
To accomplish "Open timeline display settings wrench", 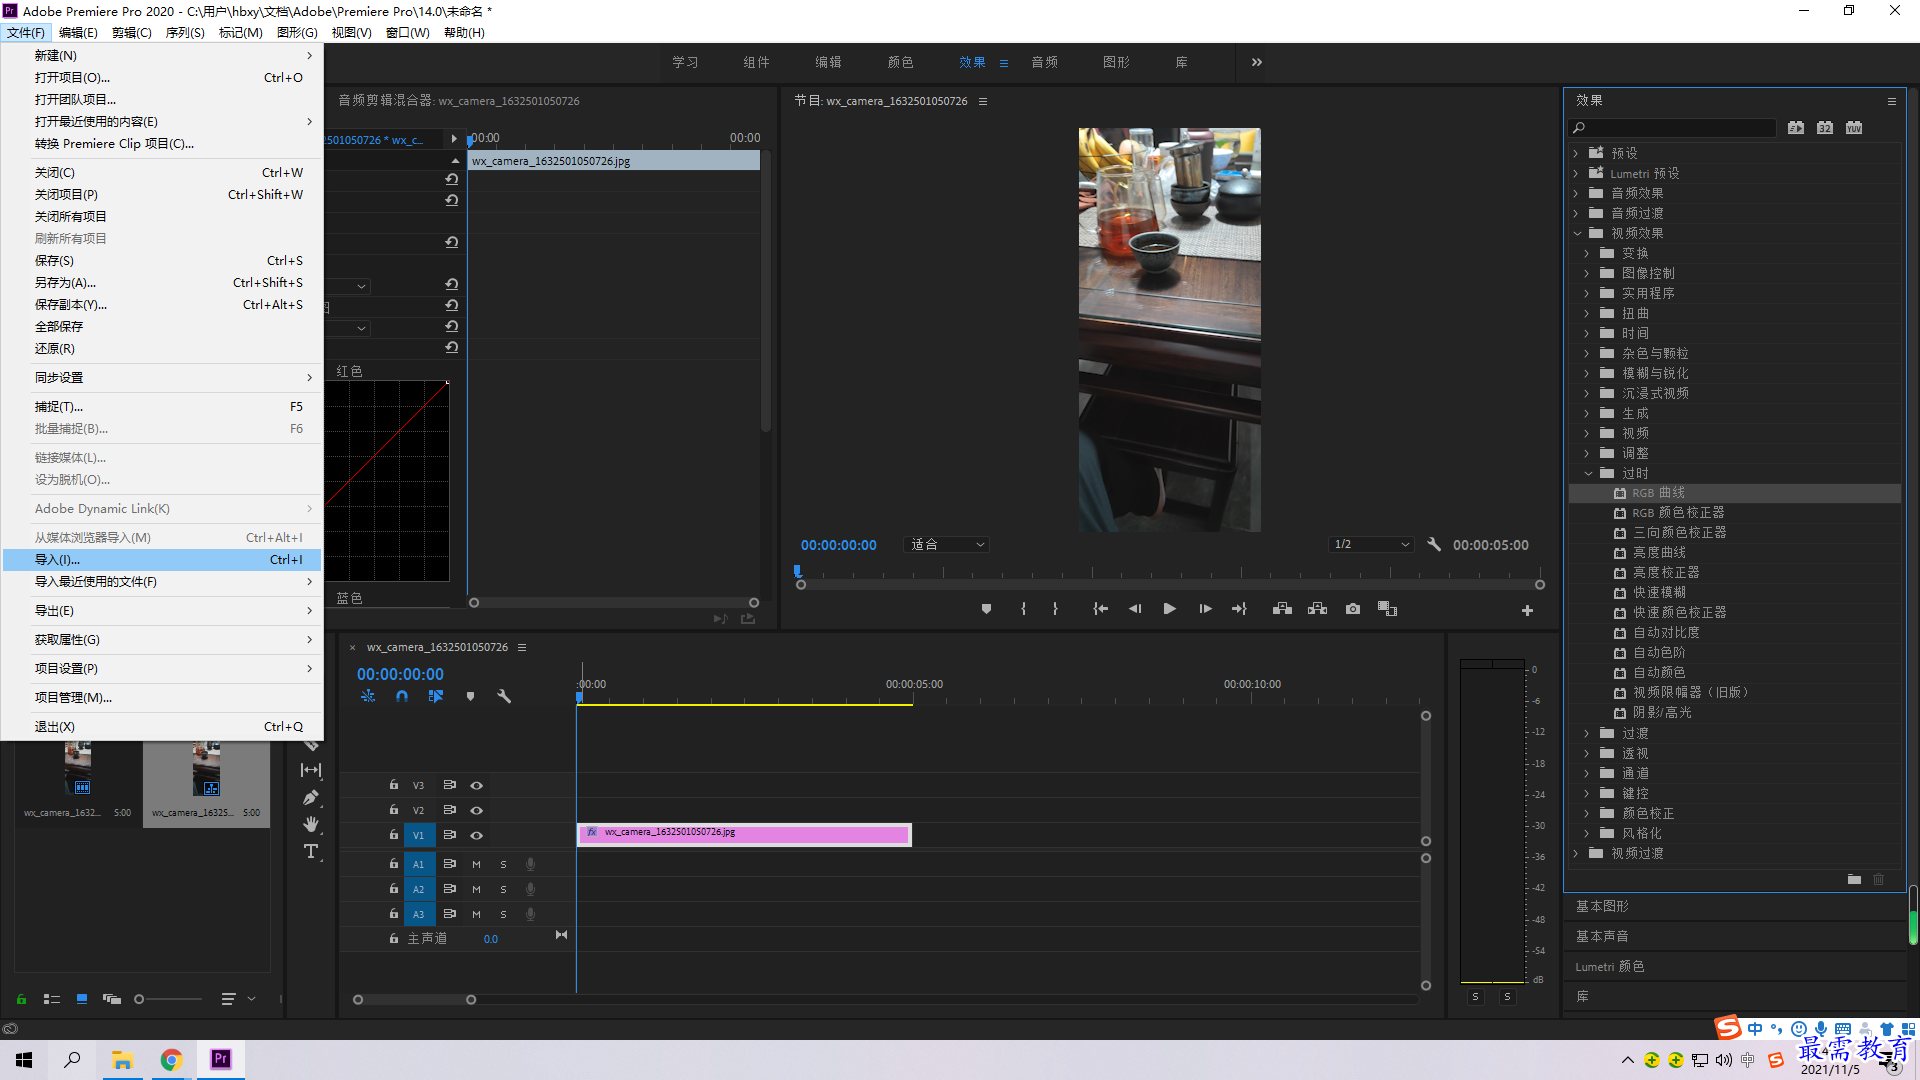I will (504, 696).
